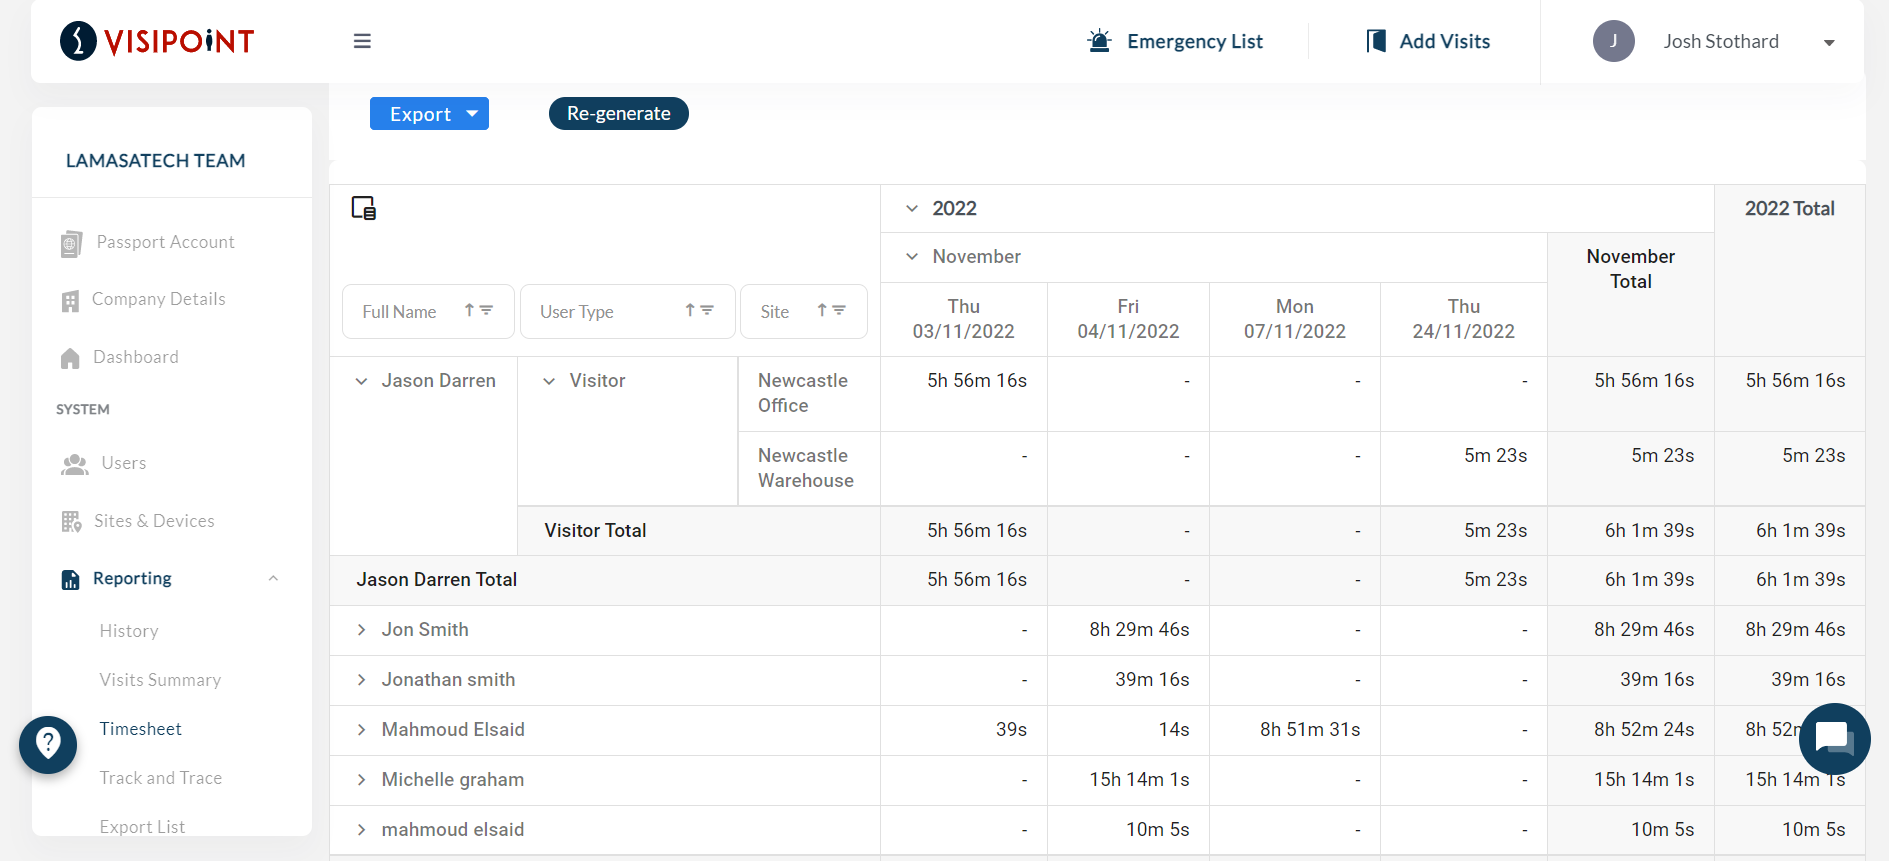
Task: Collapse the 2022 year column group
Action: 912,208
